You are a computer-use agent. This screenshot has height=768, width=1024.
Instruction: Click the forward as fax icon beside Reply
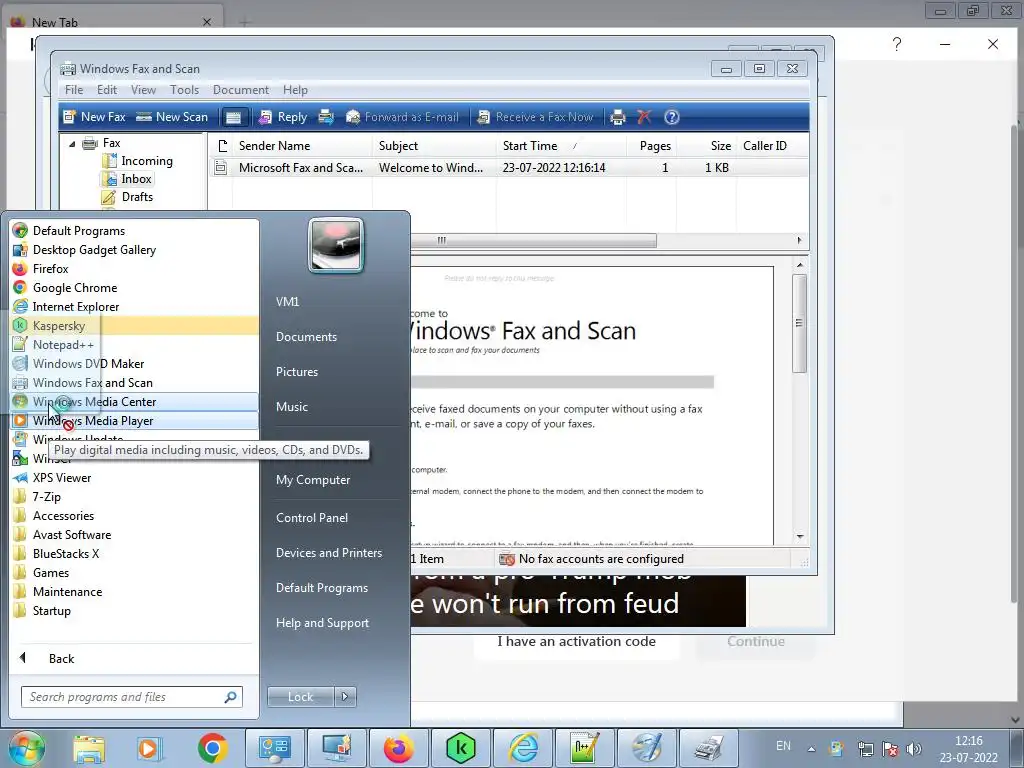[326, 117]
